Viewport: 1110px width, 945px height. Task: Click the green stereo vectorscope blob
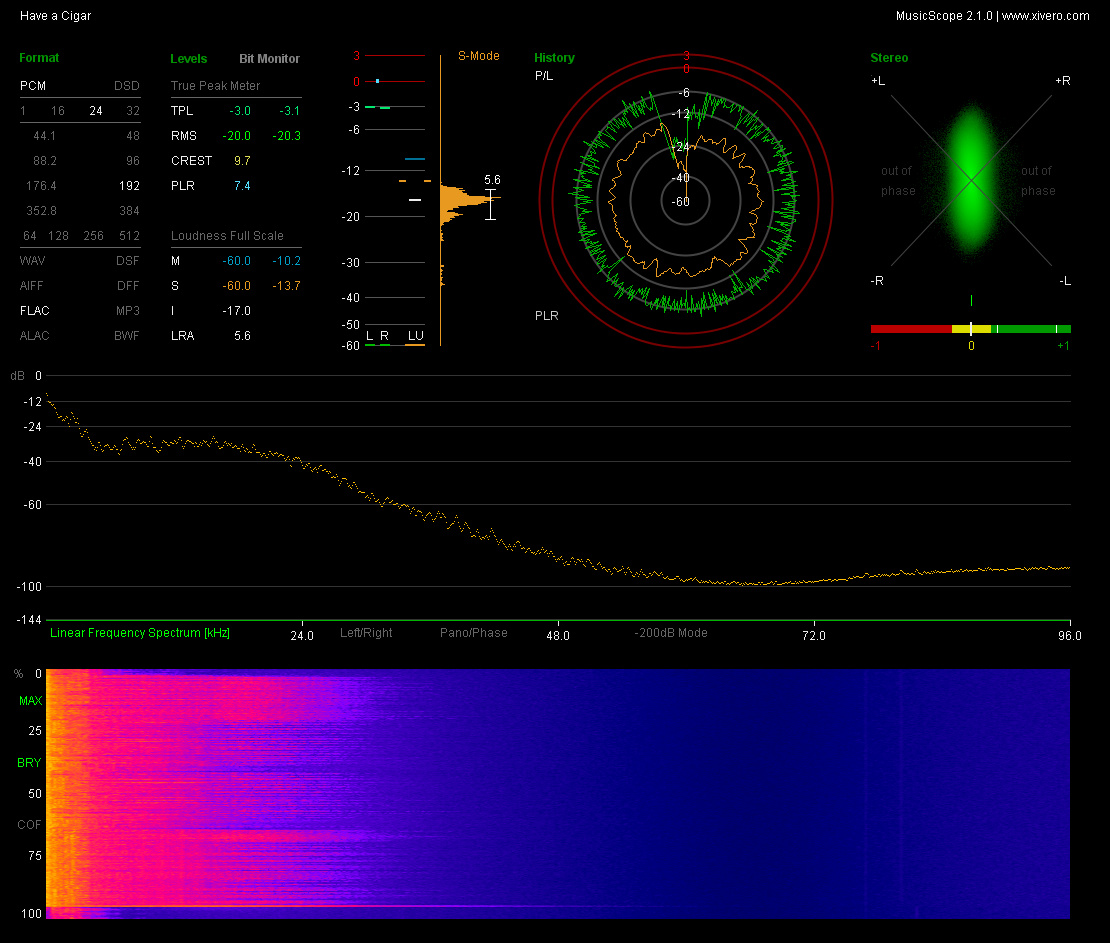coord(970,180)
